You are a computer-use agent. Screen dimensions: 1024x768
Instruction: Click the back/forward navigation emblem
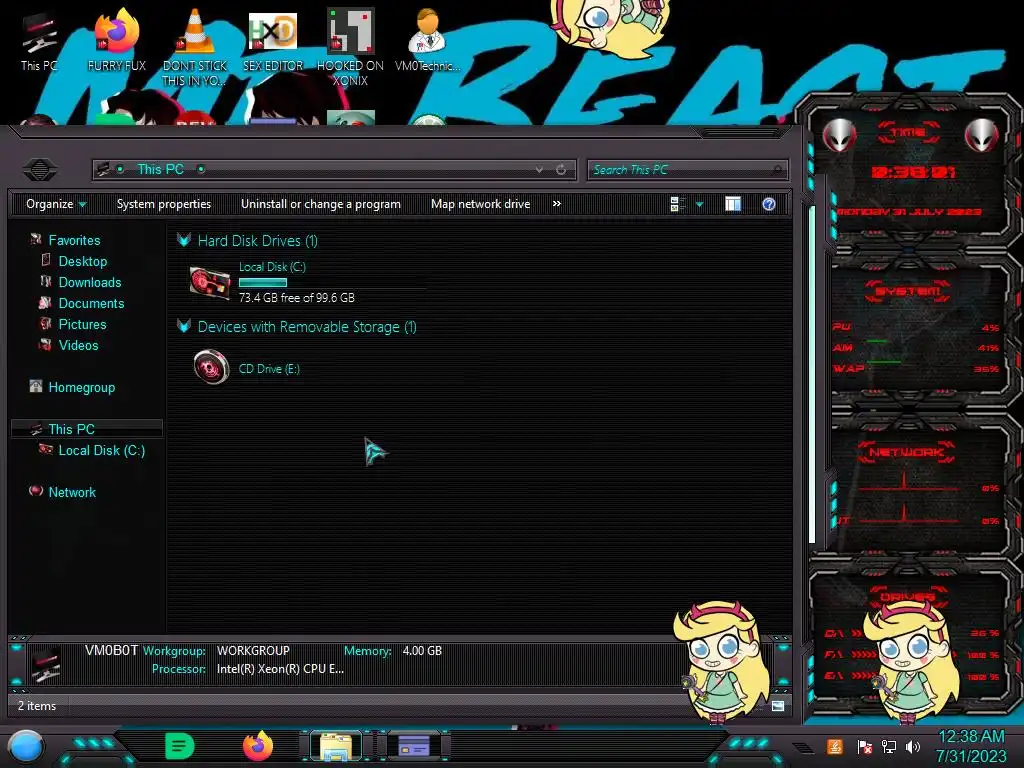(x=39, y=170)
